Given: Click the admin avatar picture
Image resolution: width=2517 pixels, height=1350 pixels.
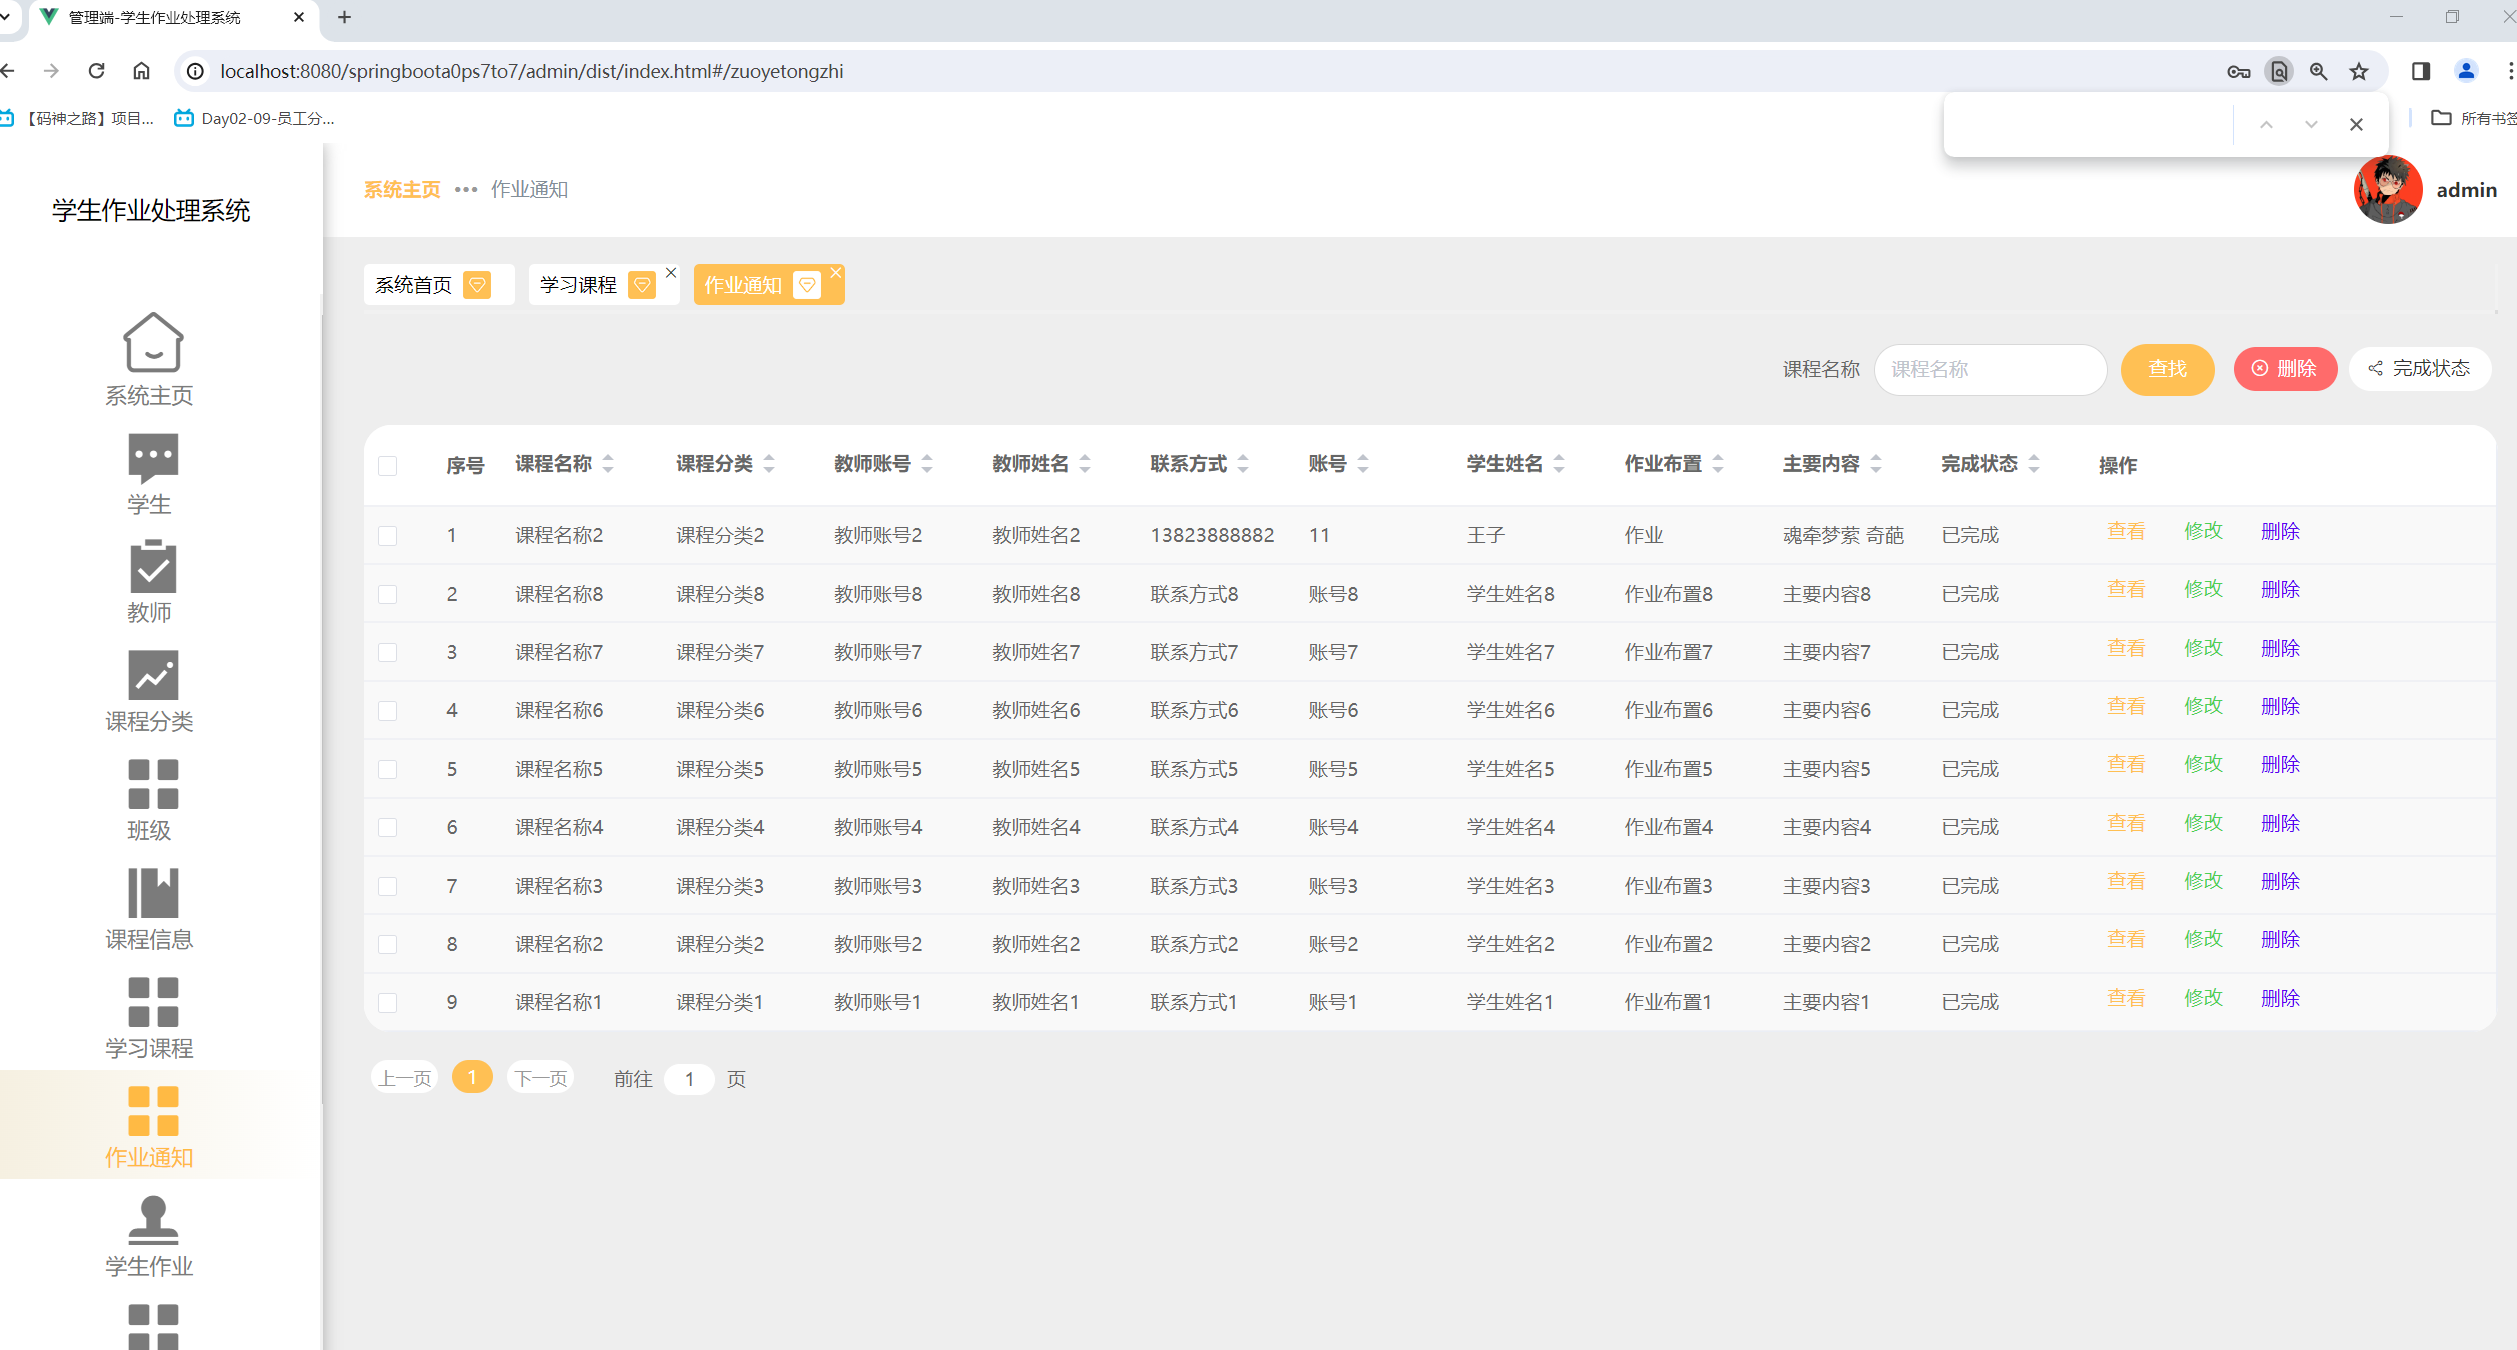Looking at the screenshot, I should [x=2388, y=190].
